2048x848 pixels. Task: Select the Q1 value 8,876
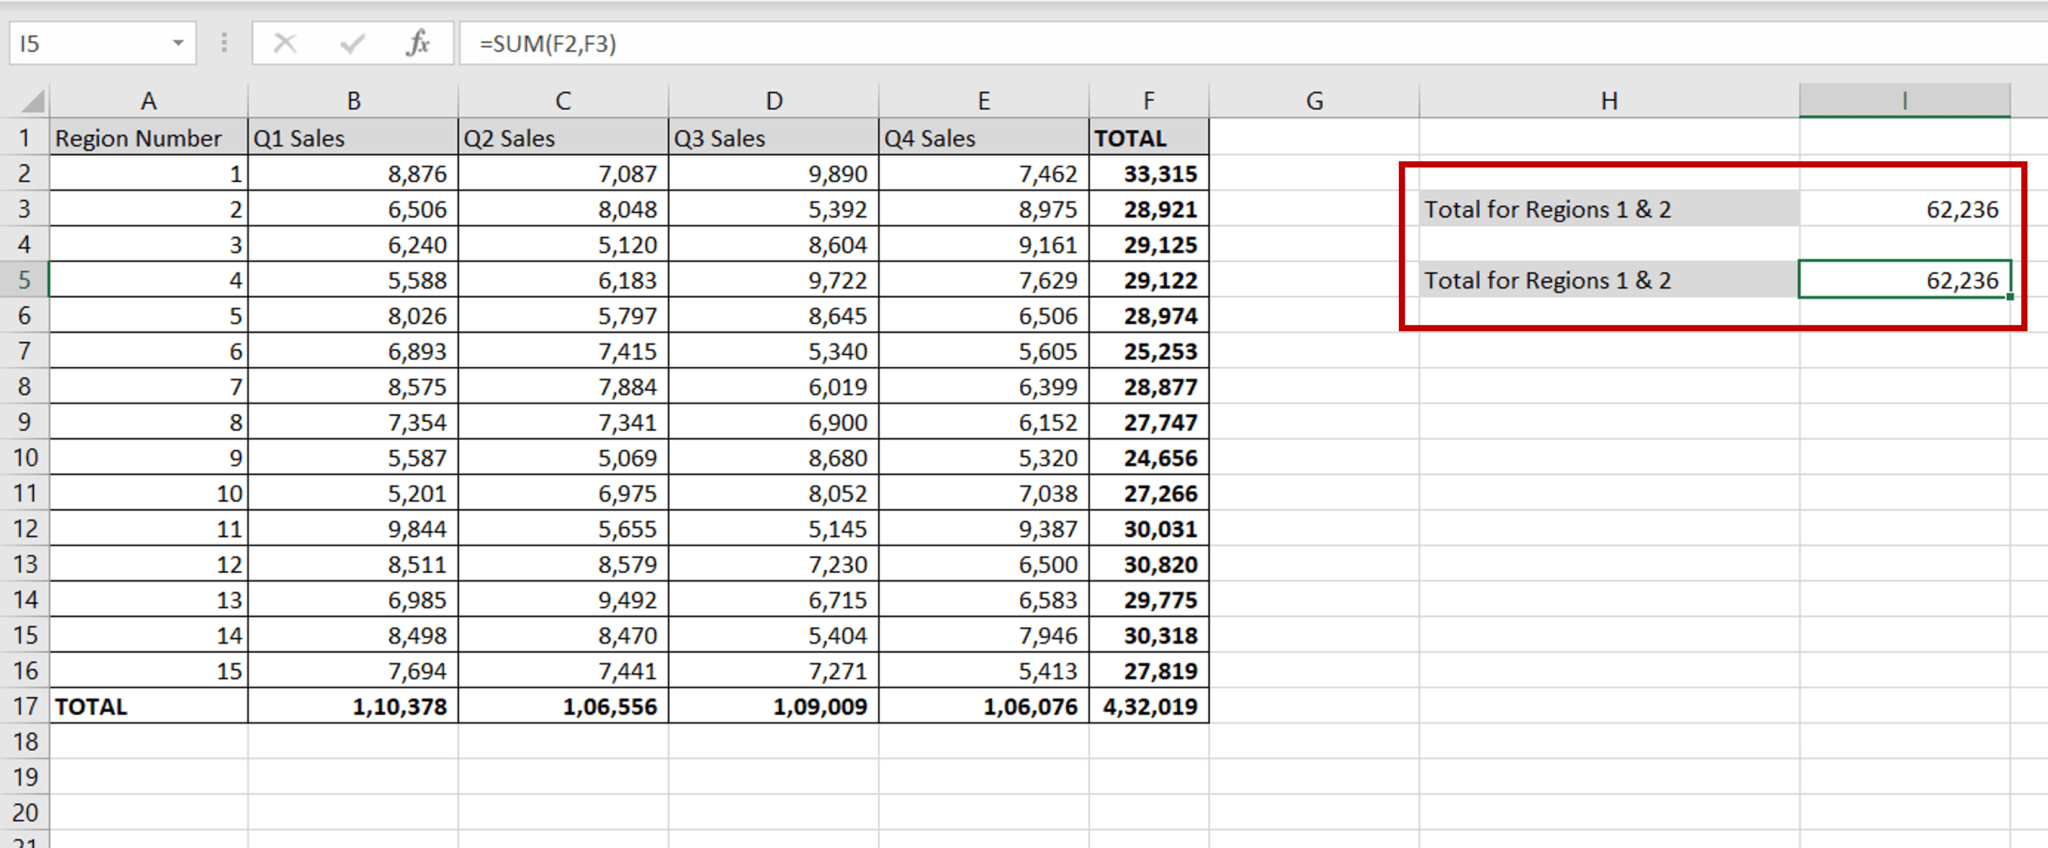353,174
